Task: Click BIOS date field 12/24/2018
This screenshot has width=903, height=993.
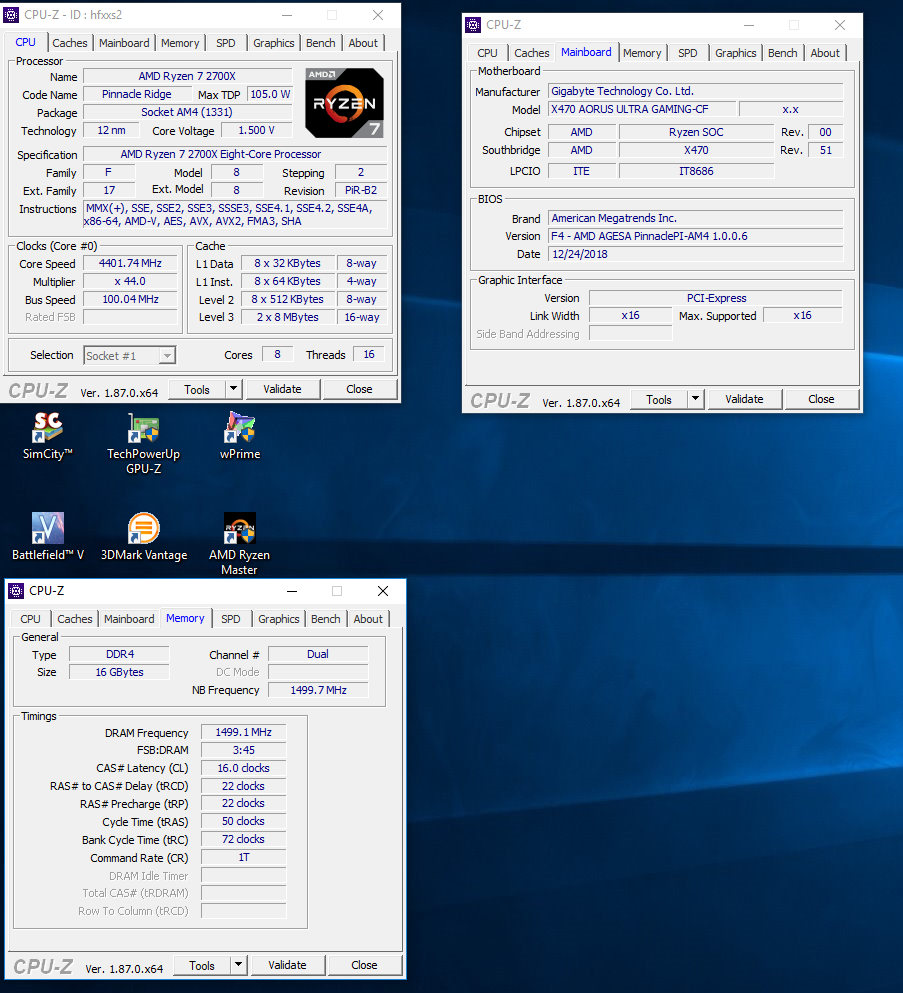Action: pyautogui.click(x=695, y=254)
